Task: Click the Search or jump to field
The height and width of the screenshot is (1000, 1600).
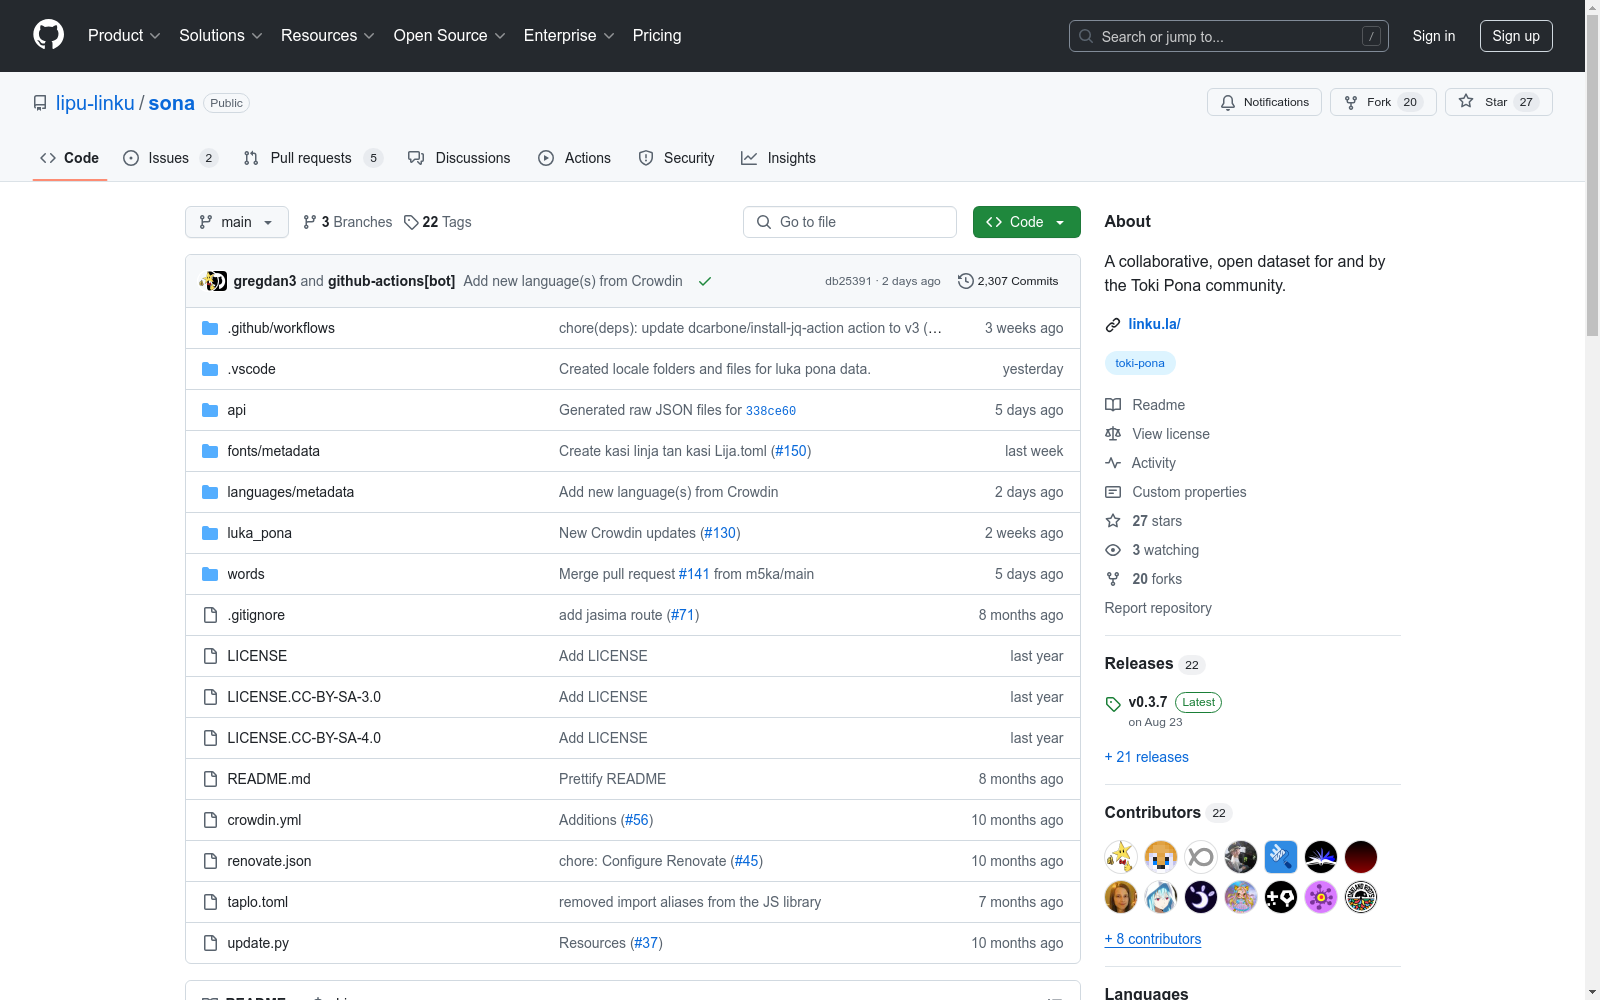Action: pyautogui.click(x=1229, y=36)
